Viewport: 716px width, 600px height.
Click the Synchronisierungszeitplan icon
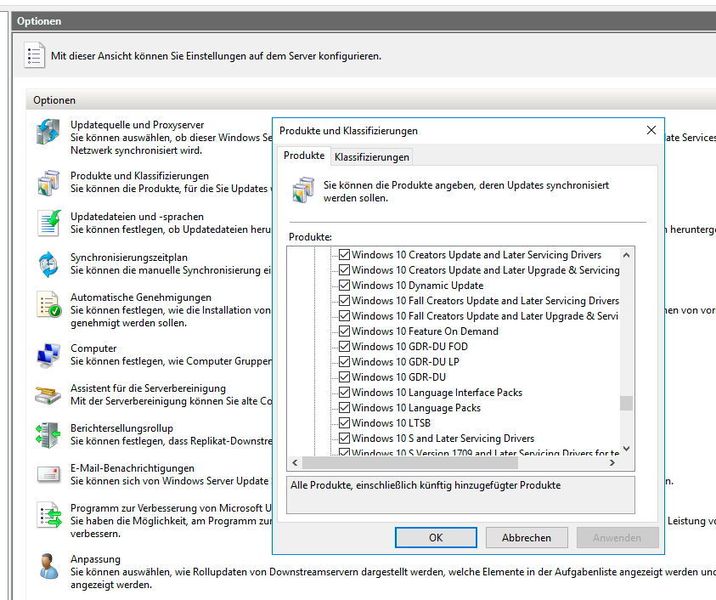pyautogui.click(x=48, y=264)
